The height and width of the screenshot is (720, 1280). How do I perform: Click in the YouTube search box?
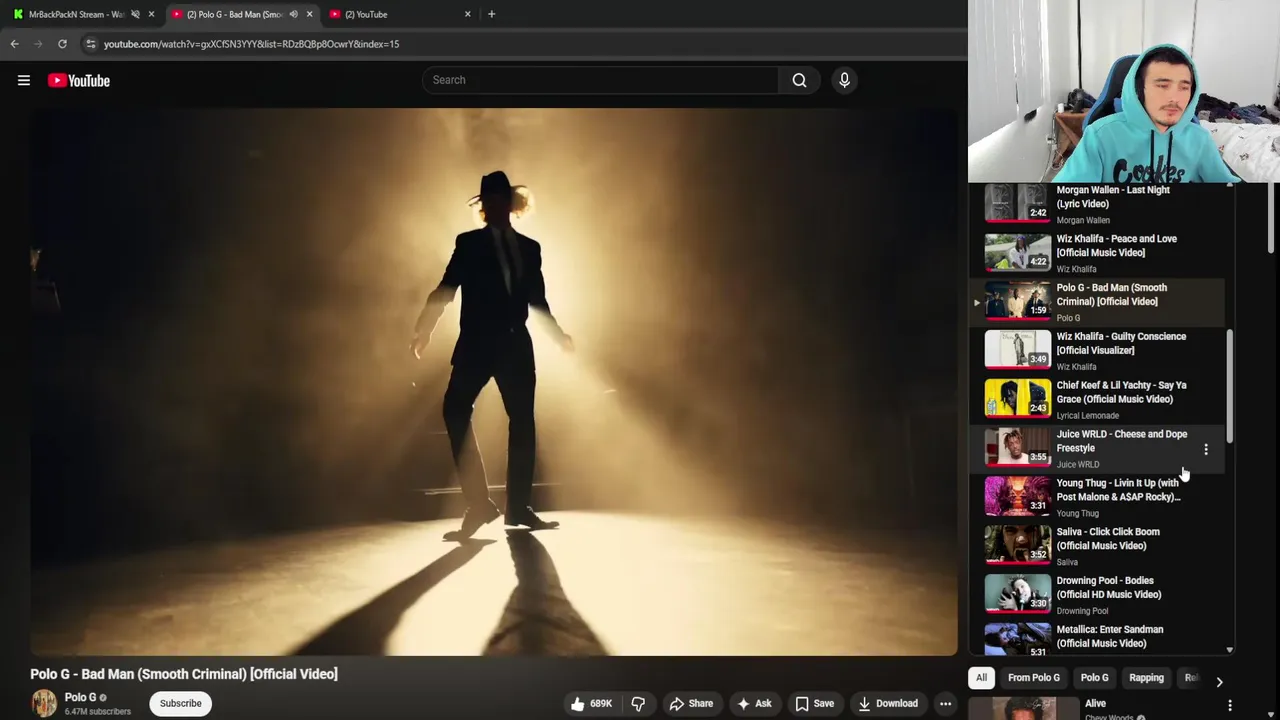pyautogui.click(x=600, y=80)
